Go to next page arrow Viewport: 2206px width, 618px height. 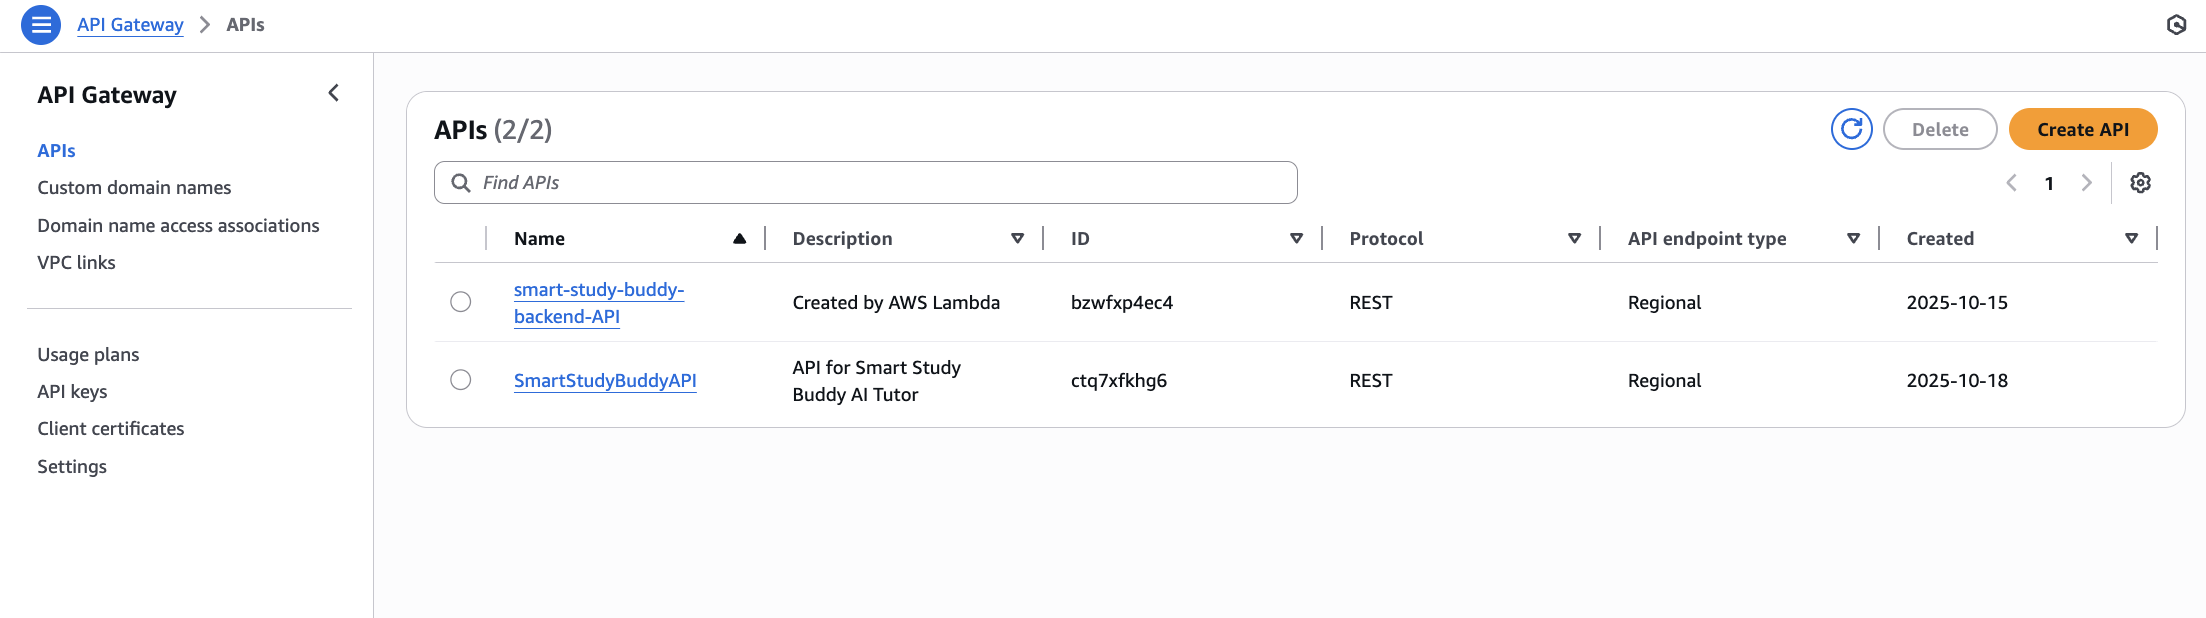(x=2087, y=183)
